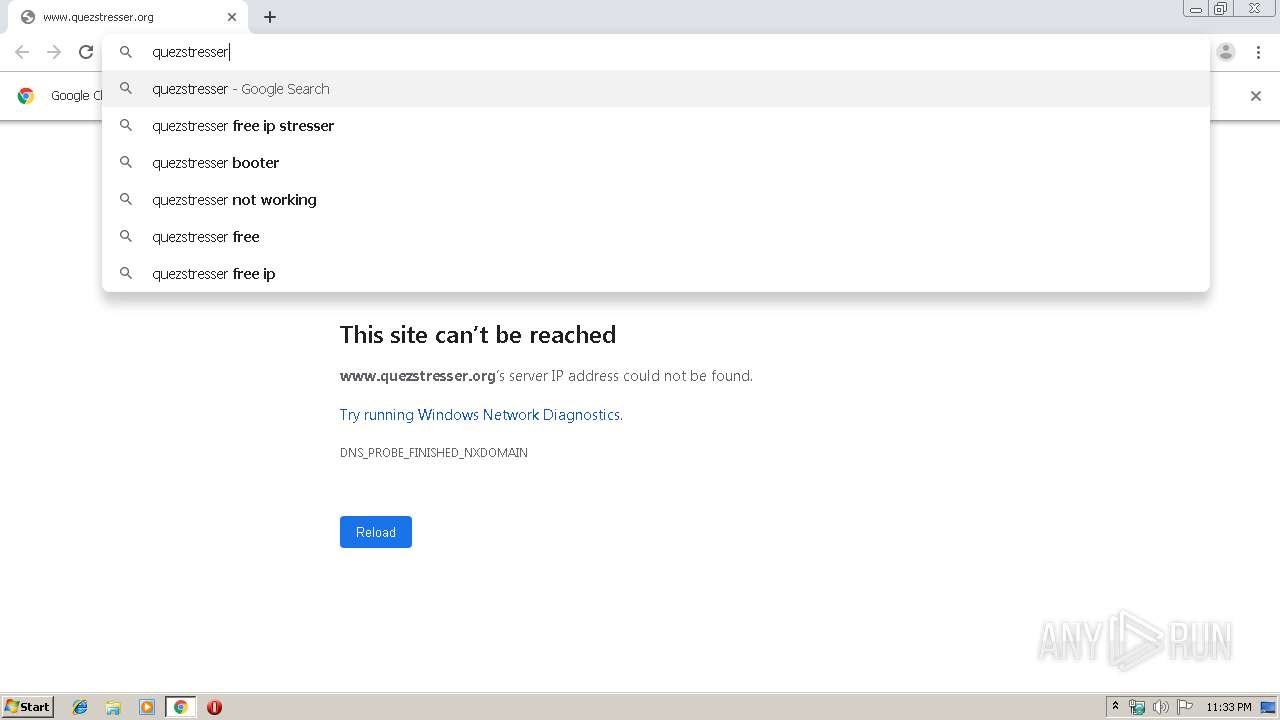The height and width of the screenshot is (720, 1280).
Task: Choose suggestion 'quezstresser not working'
Action: (656, 200)
